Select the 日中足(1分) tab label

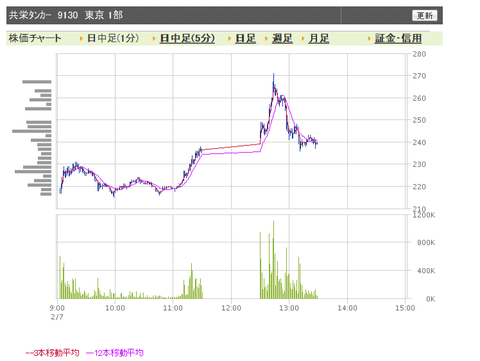113,38
